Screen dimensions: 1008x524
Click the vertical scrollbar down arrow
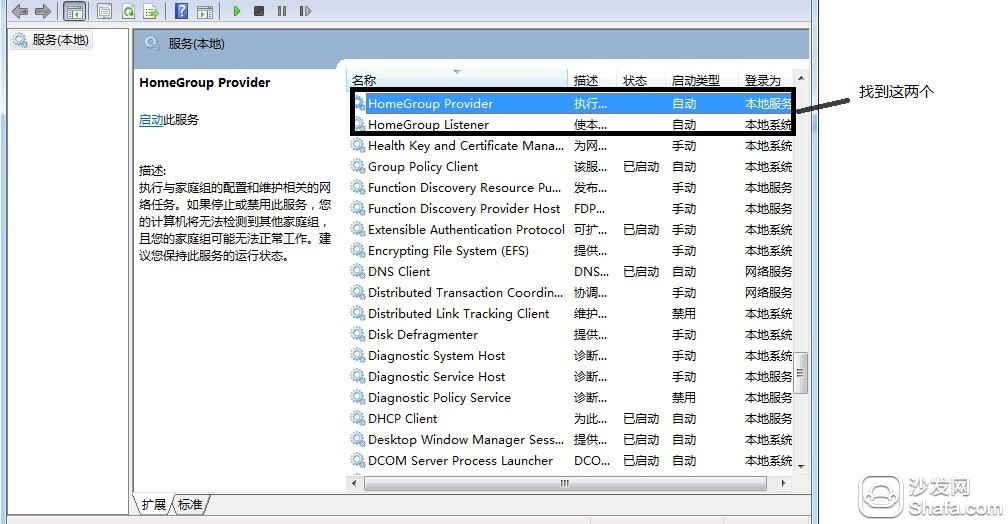(x=801, y=465)
